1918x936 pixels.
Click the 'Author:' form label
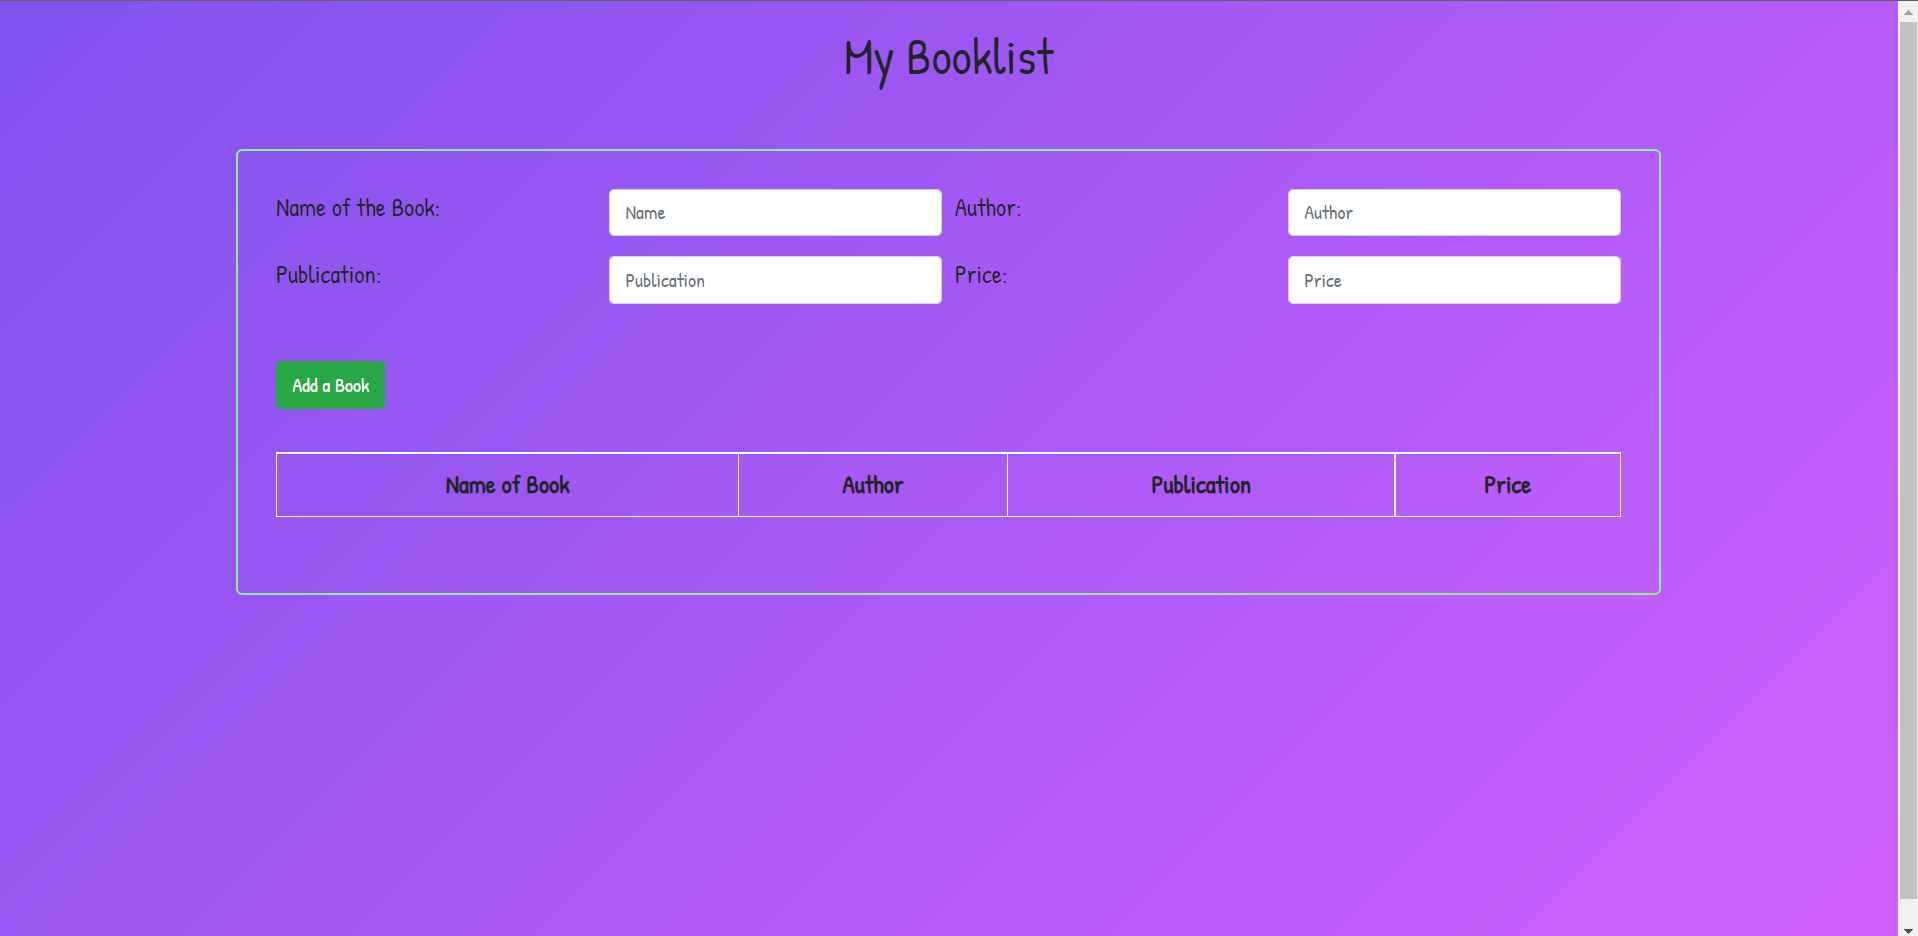[987, 208]
